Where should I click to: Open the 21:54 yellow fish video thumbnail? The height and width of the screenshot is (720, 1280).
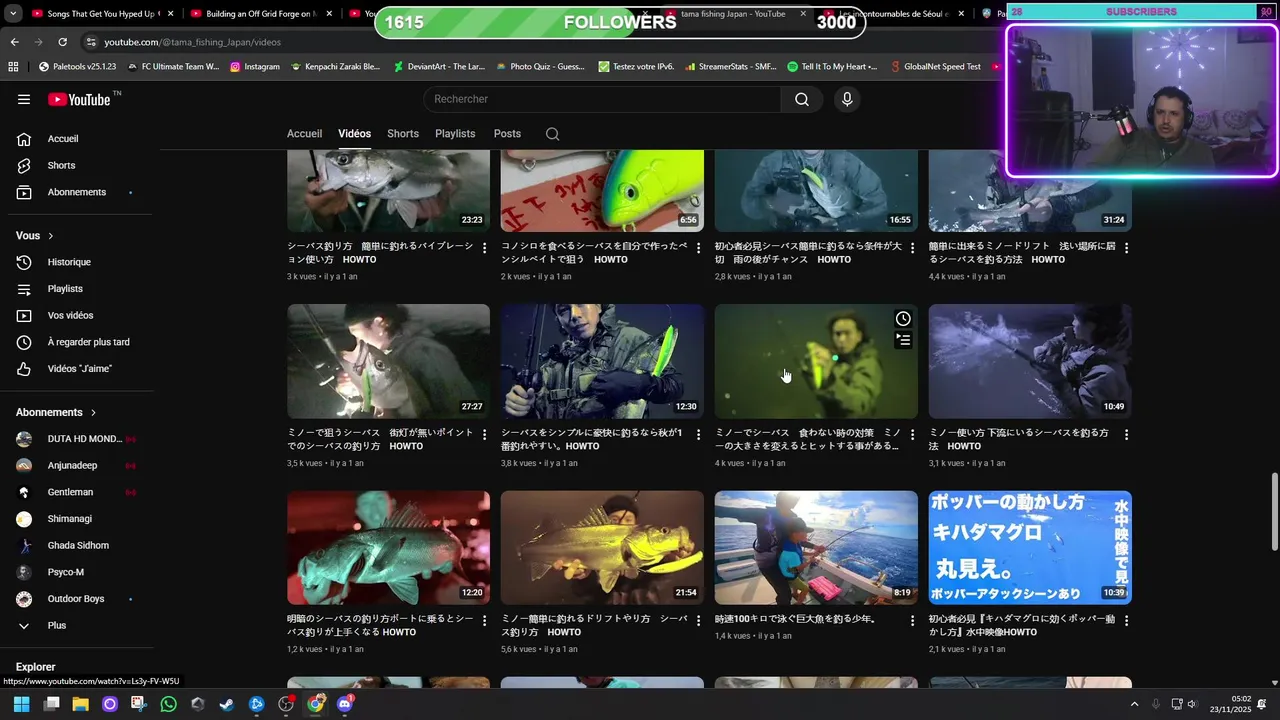[602, 547]
